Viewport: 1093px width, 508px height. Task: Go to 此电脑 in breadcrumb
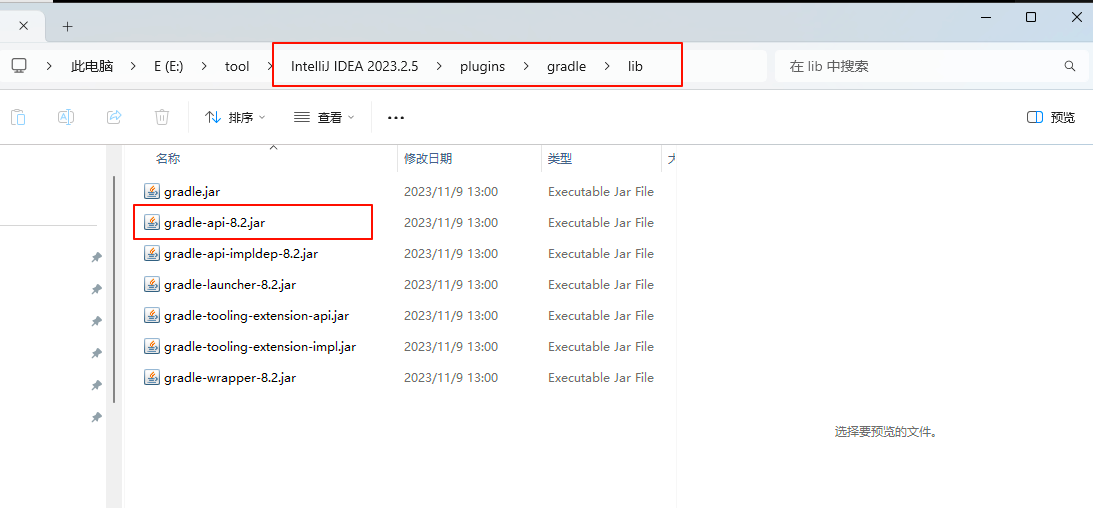(93, 67)
